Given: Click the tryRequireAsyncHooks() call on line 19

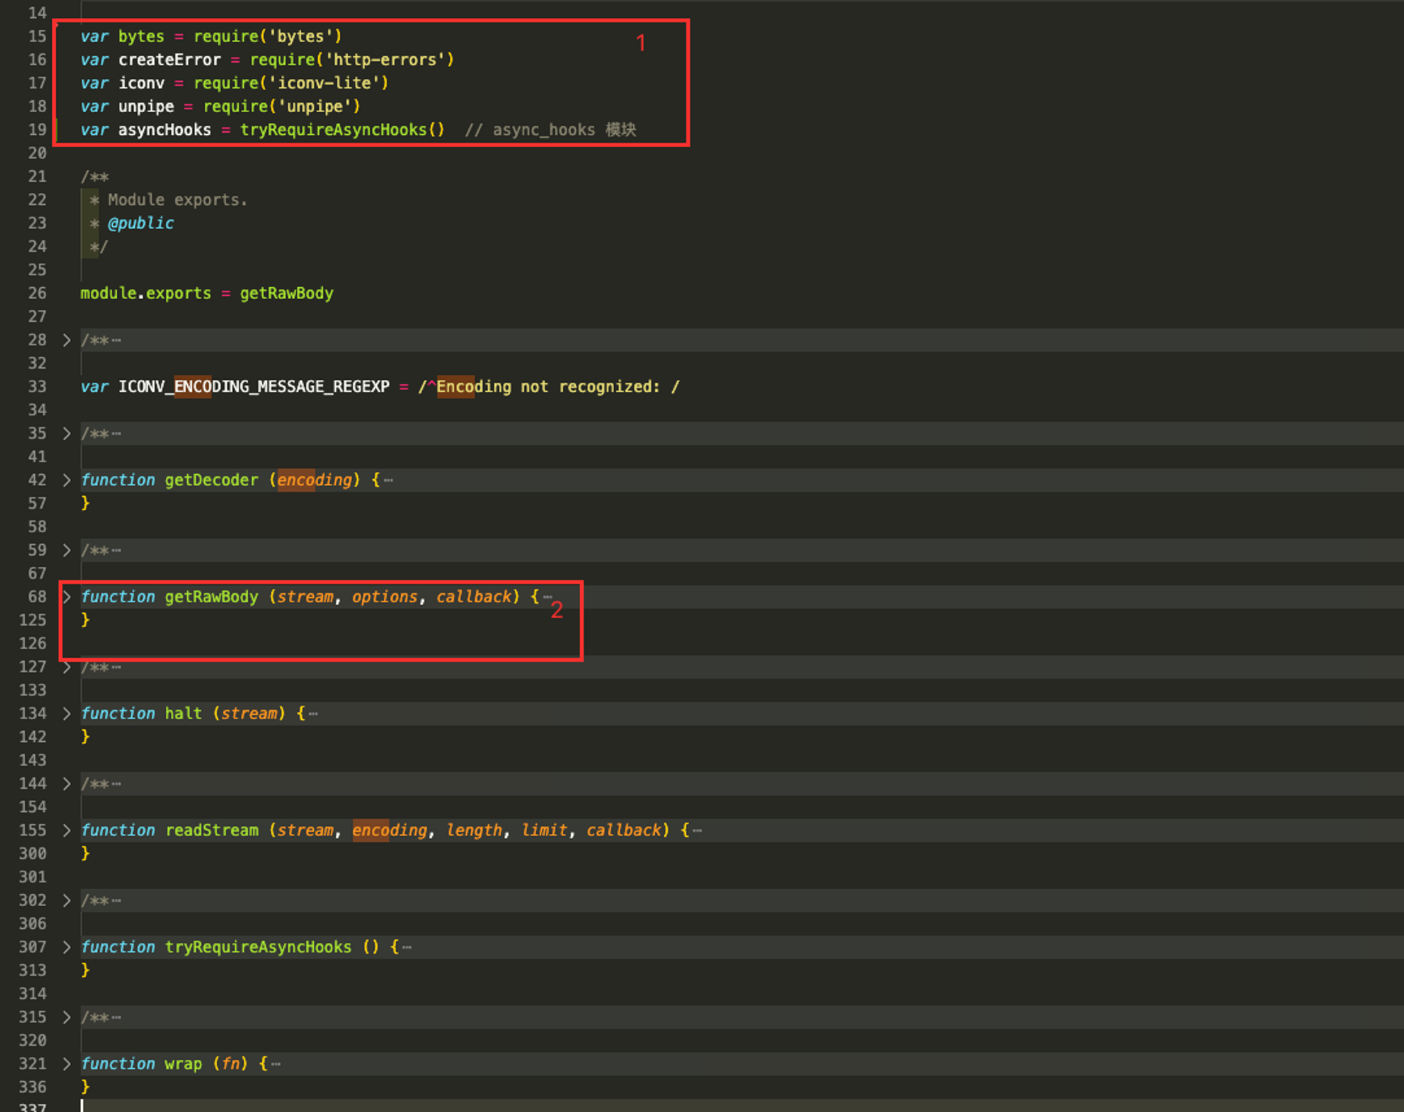Looking at the screenshot, I should [x=342, y=130].
